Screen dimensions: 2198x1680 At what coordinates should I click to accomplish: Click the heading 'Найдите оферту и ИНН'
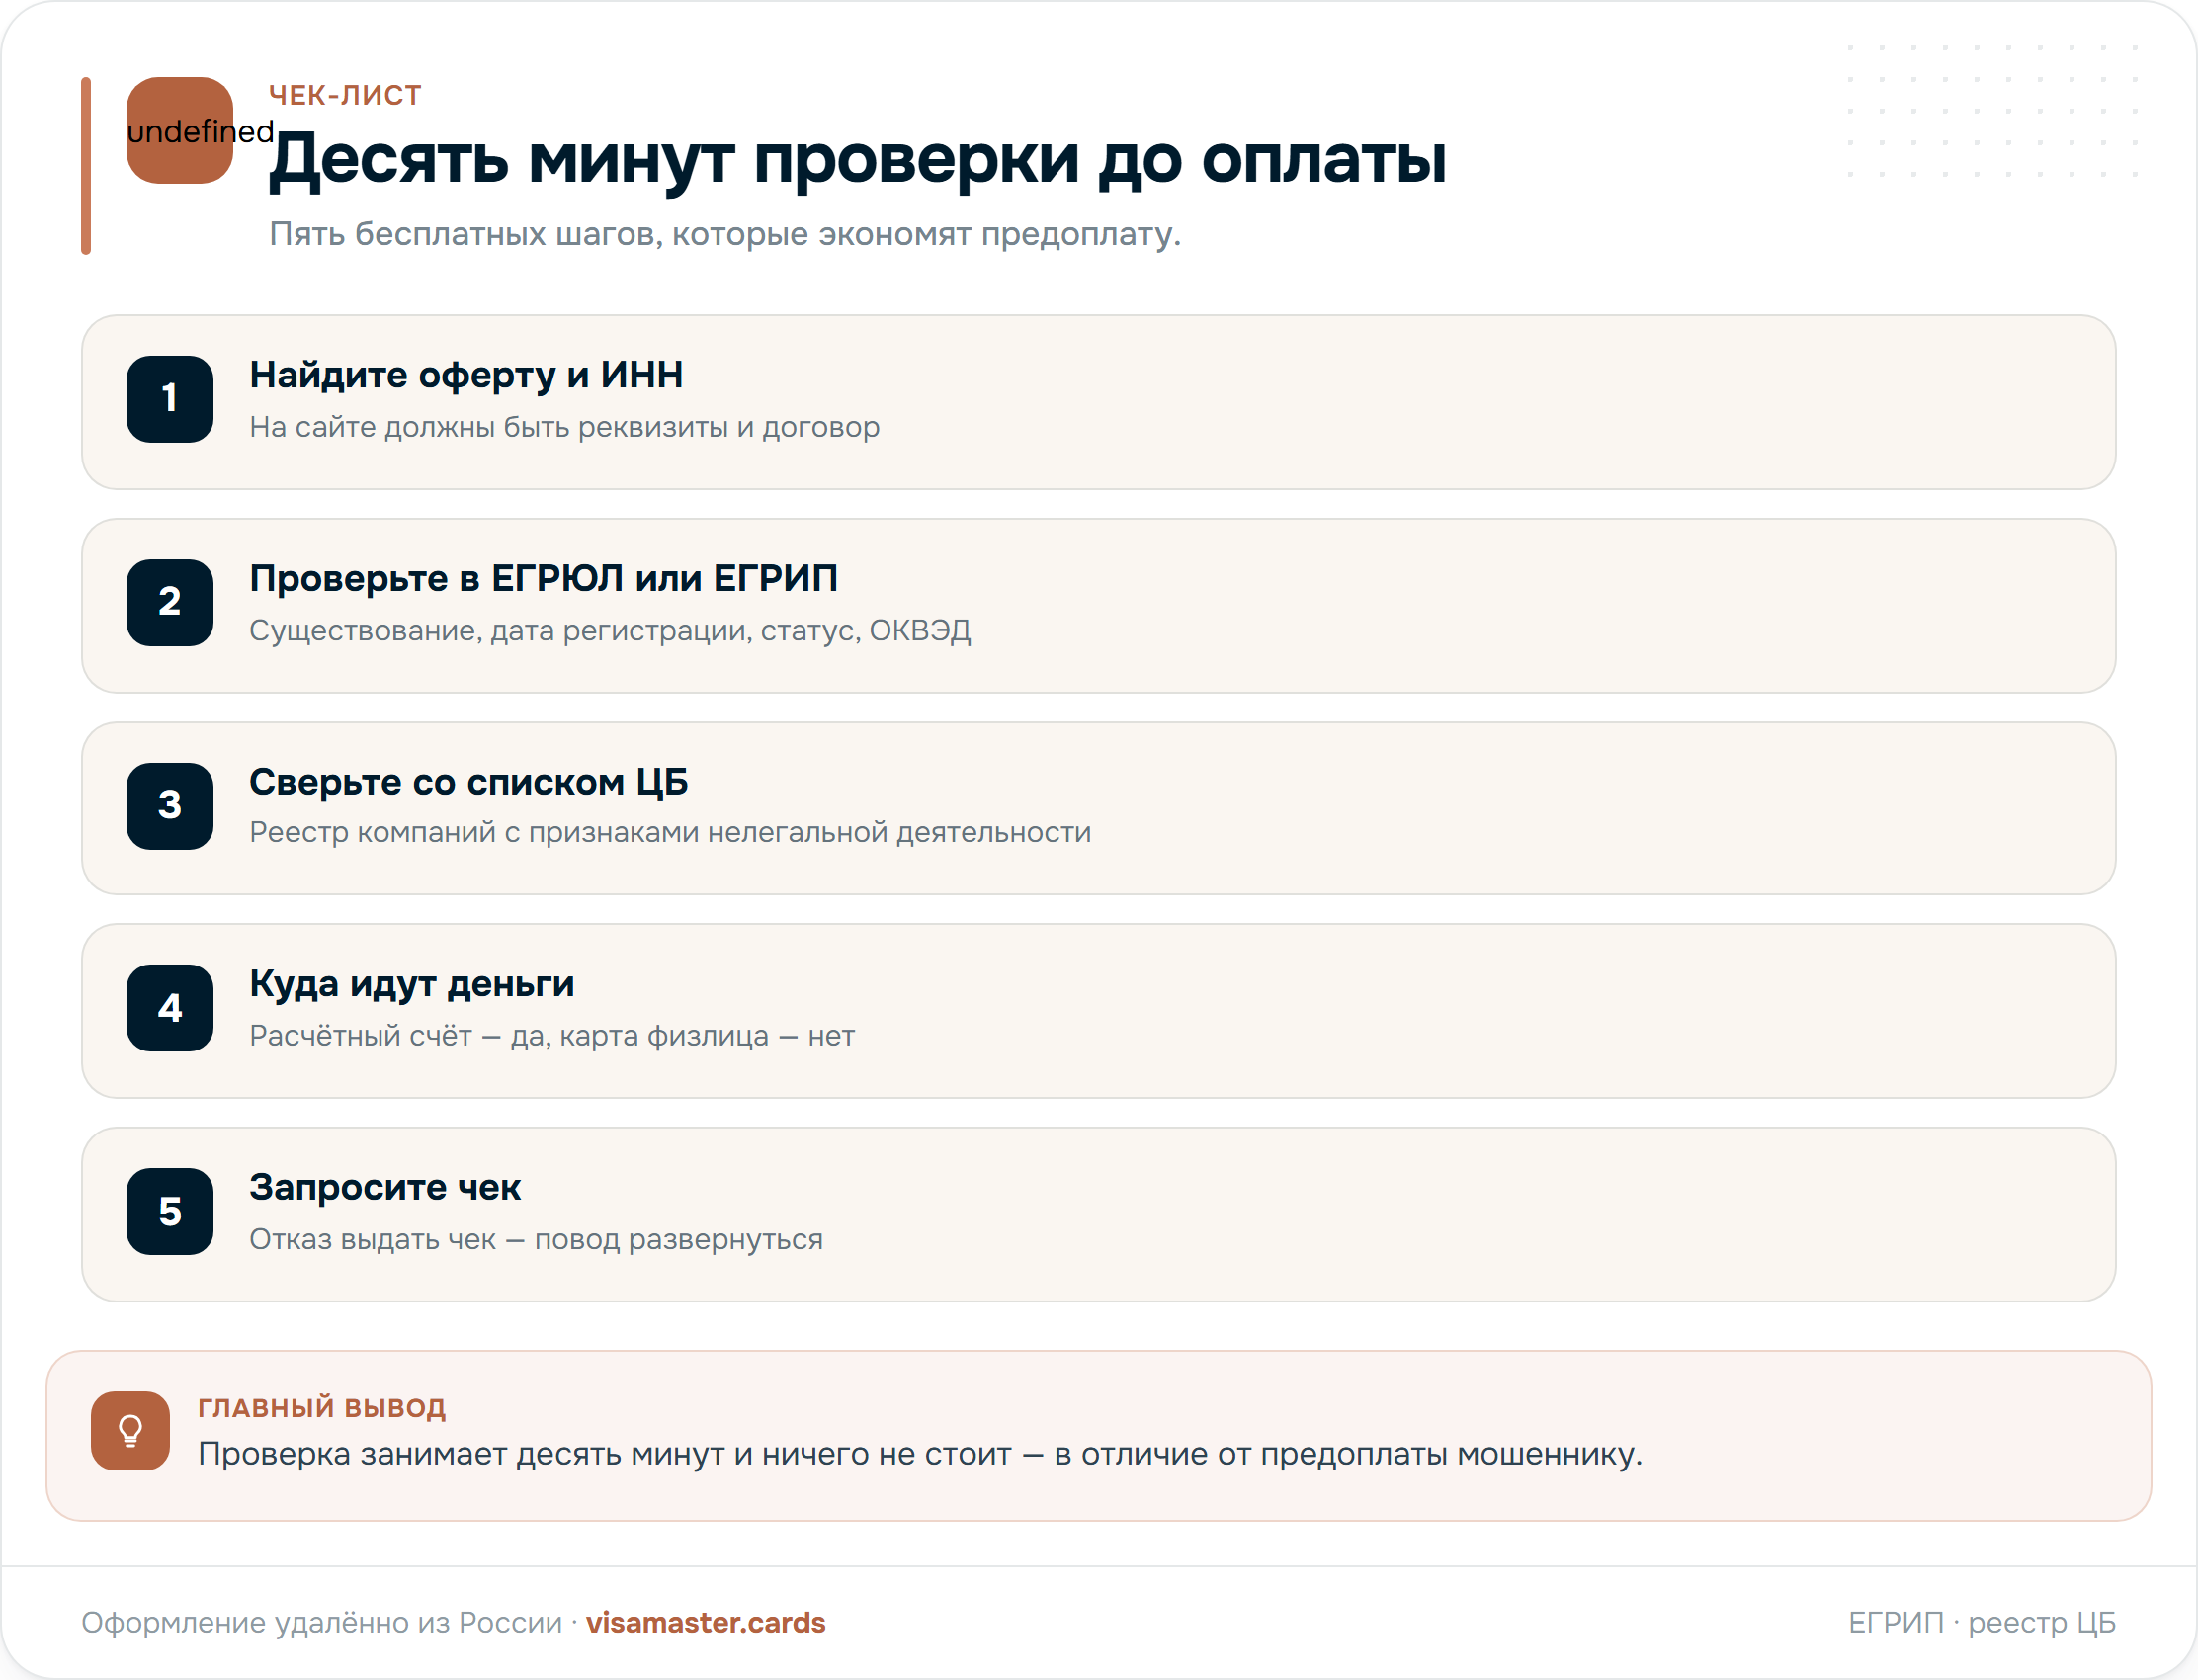[466, 376]
